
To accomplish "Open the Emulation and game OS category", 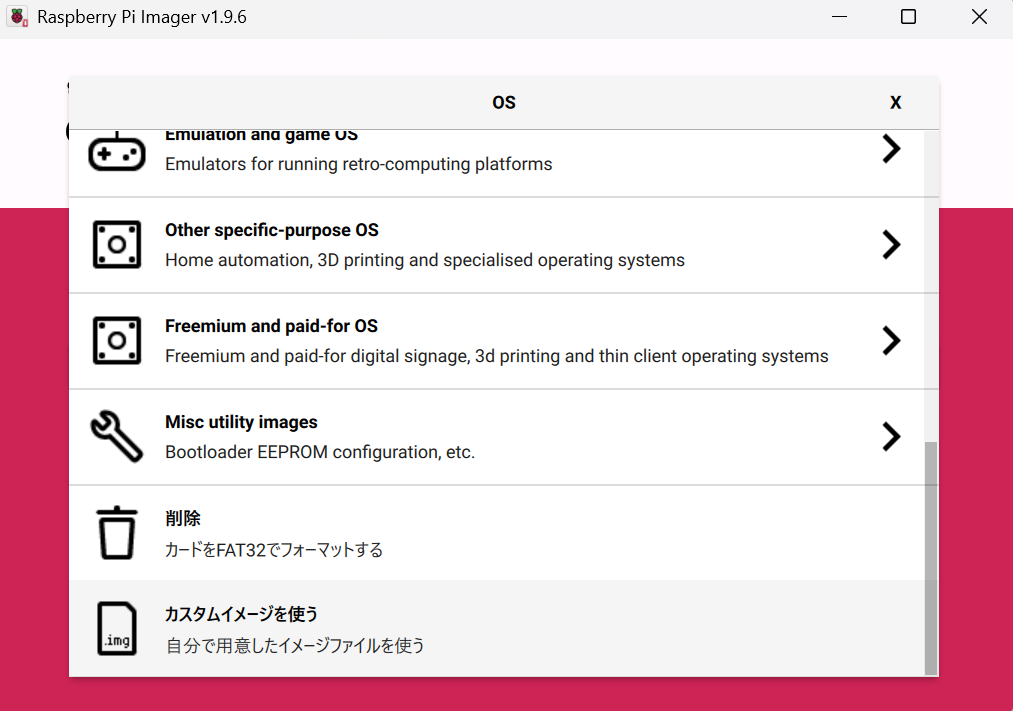I will [496, 163].
